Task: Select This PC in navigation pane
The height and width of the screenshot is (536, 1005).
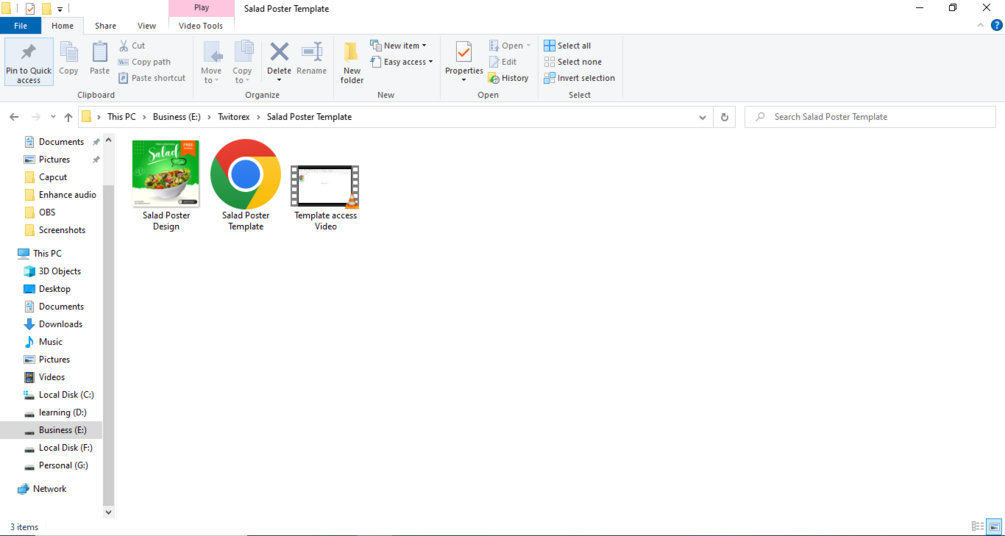Action: click(x=47, y=253)
